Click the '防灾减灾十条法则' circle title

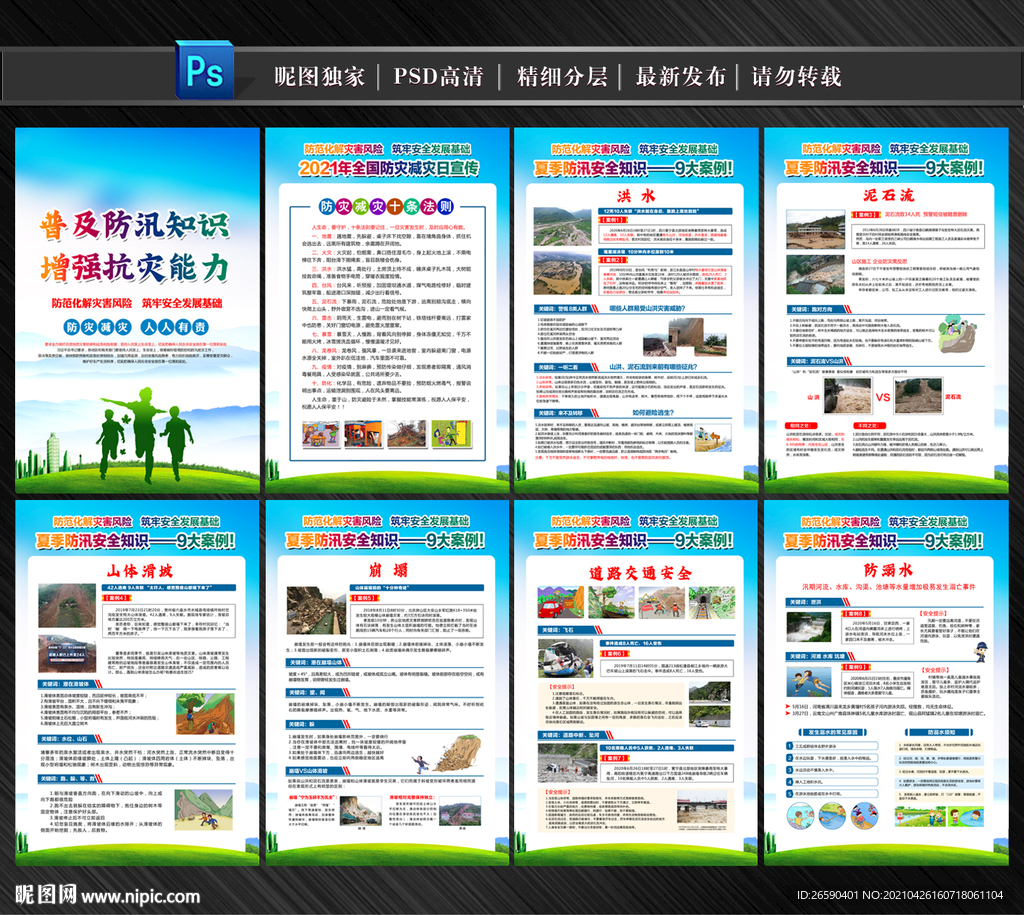pyautogui.click(x=386, y=207)
